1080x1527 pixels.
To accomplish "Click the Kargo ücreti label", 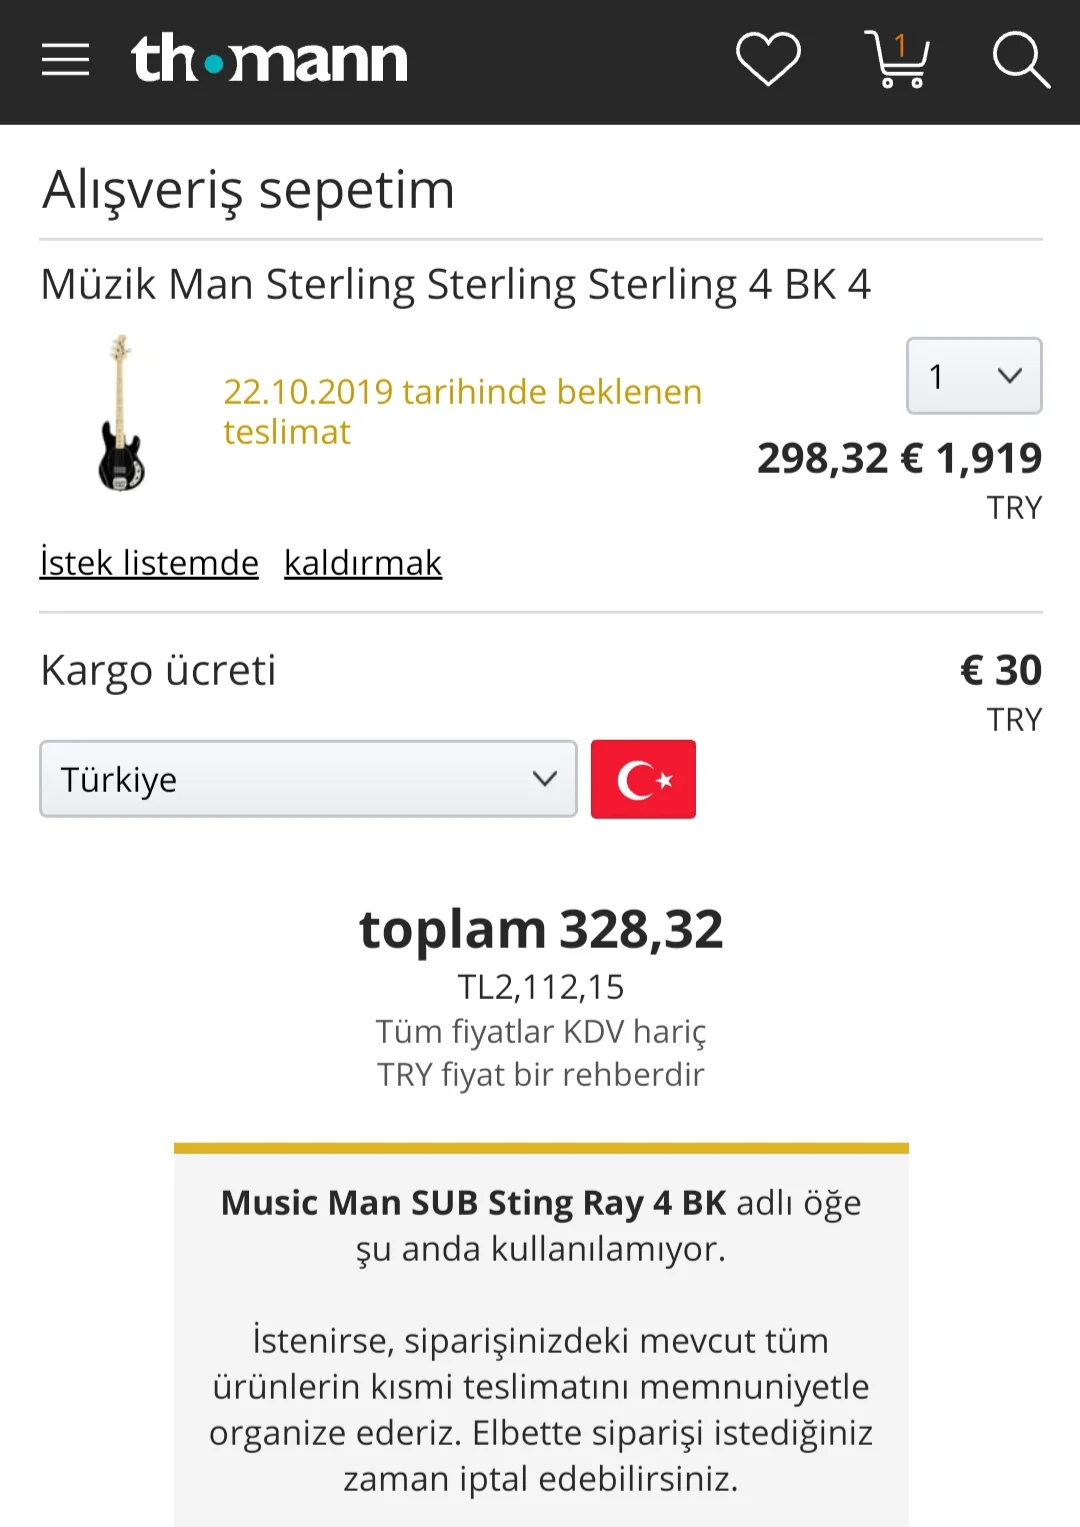I will pyautogui.click(x=158, y=670).
